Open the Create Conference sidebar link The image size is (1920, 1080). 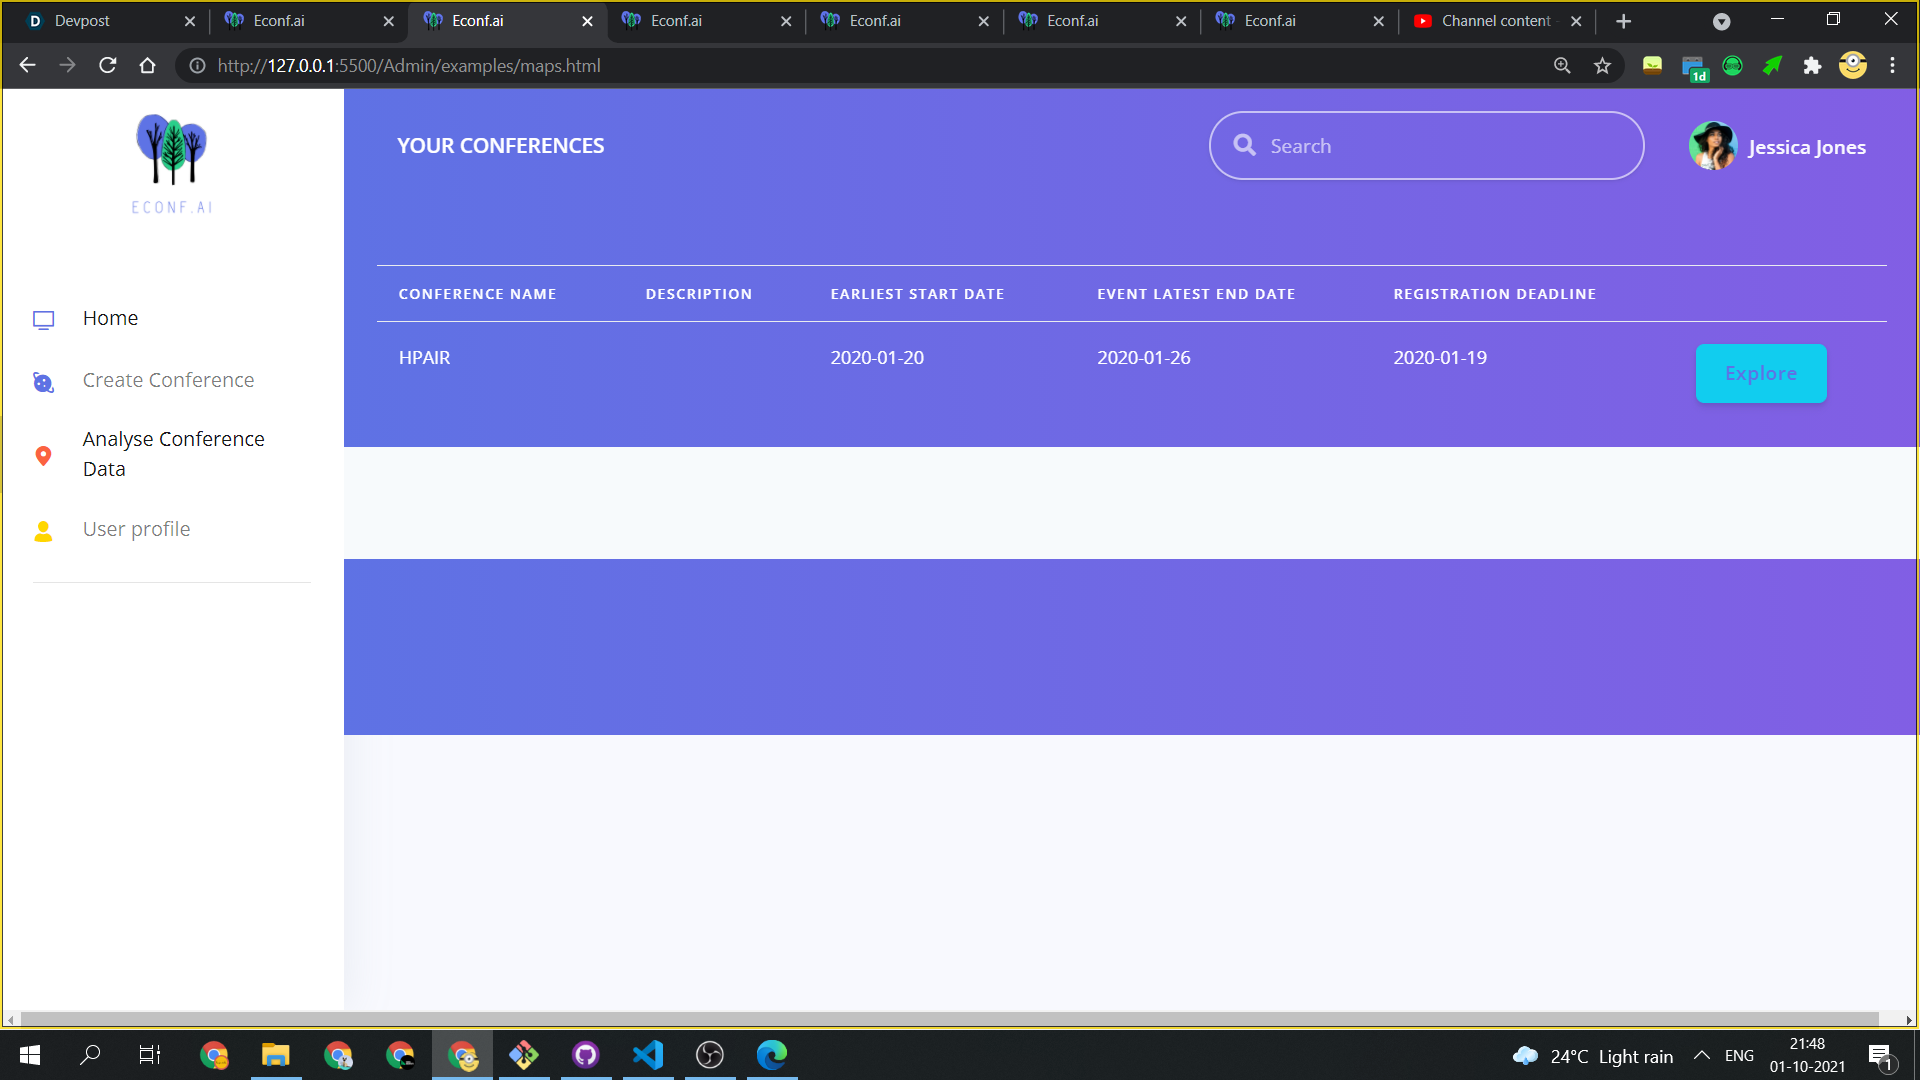coord(168,380)
